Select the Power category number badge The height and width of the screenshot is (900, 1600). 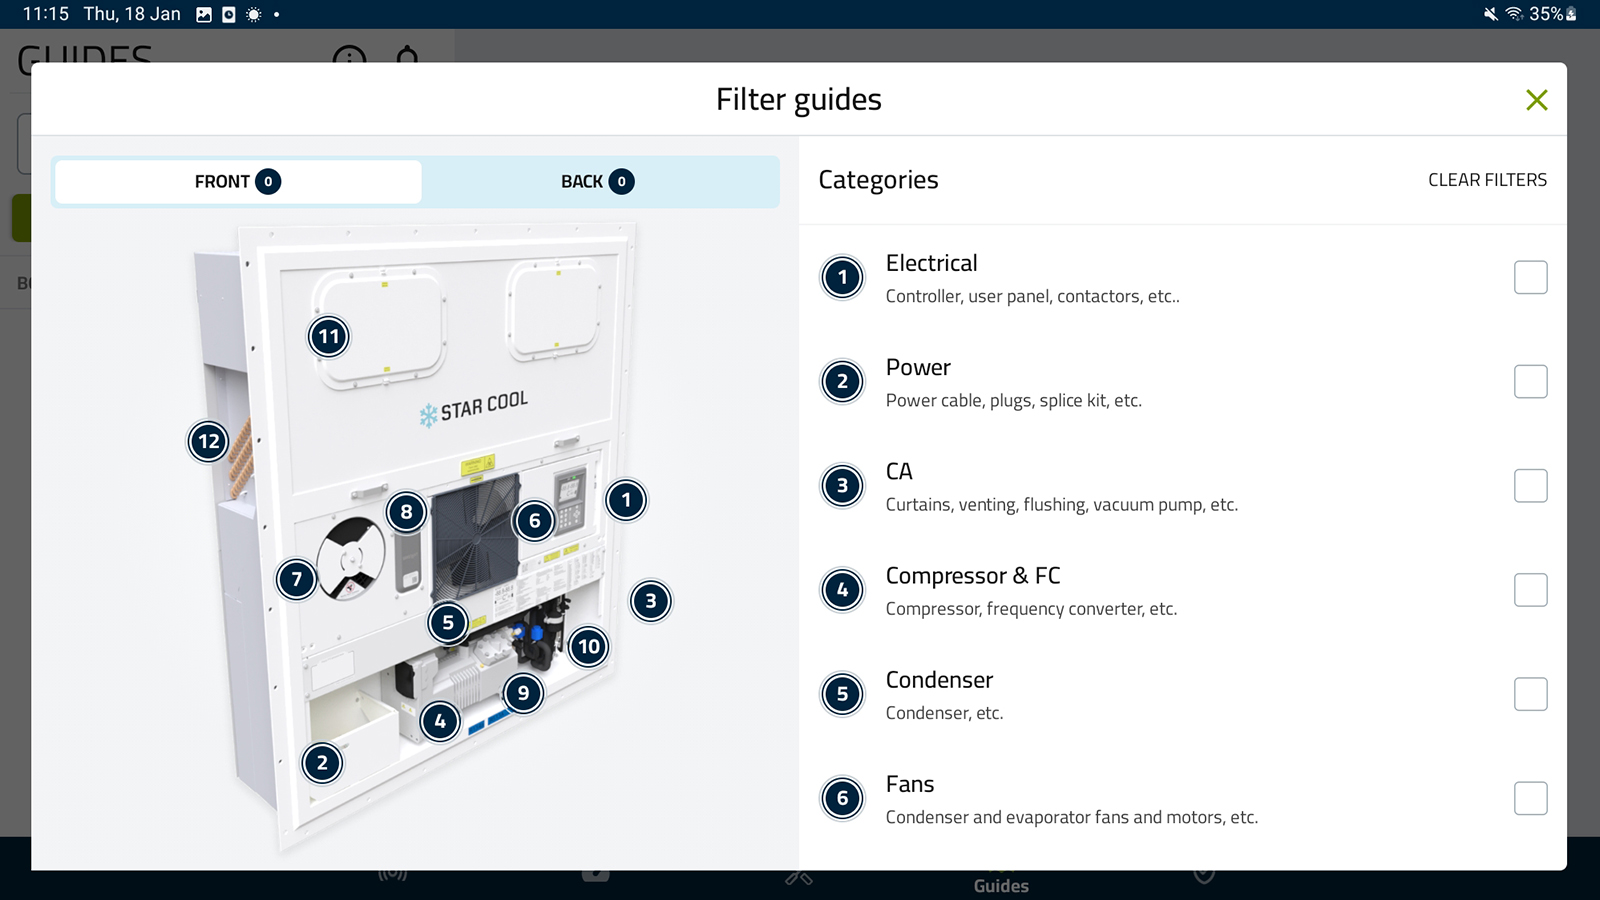[x=843, y=381]
